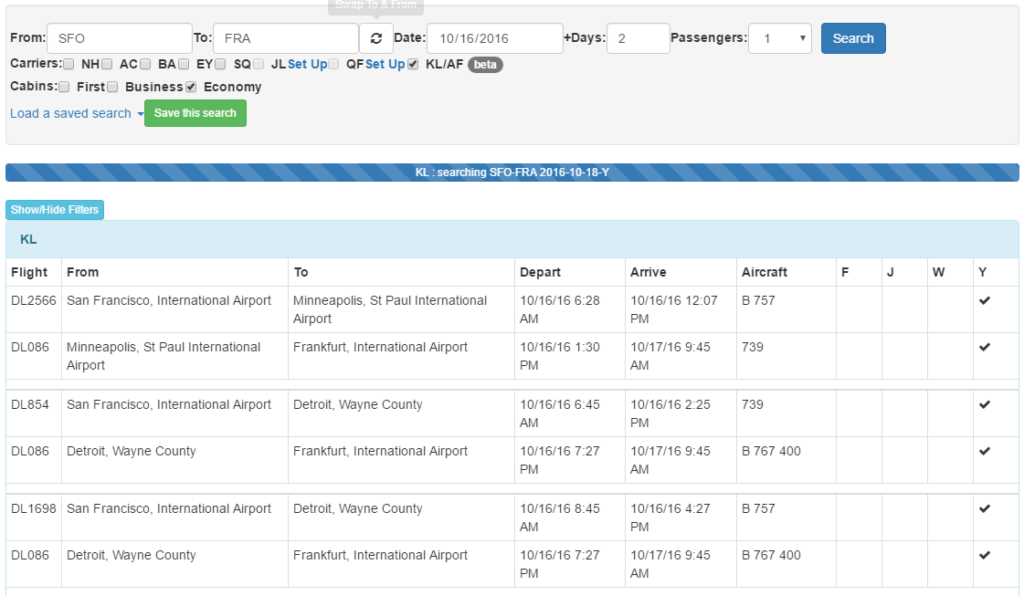
Task: Click the availability checkmark for flight DL1698
Action: pos(984,508)
